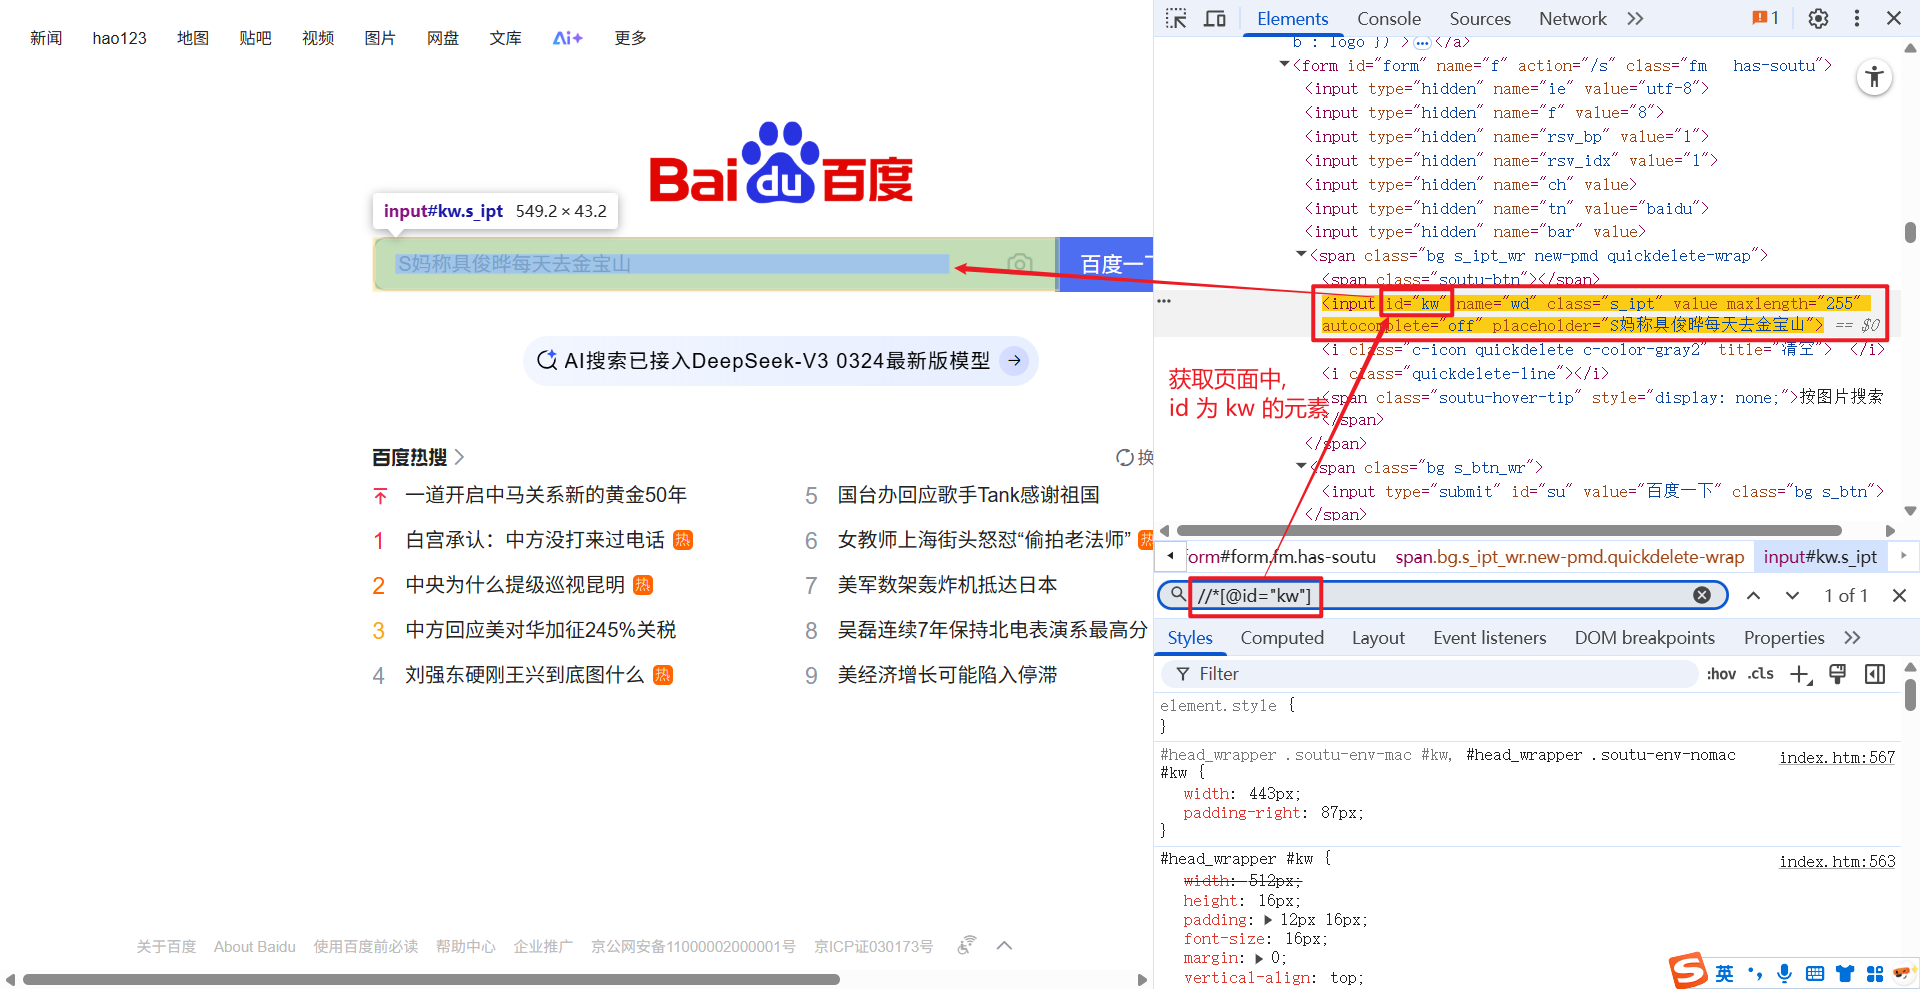Open the rendering emulation paintbrush icon

coord(1837,674)
